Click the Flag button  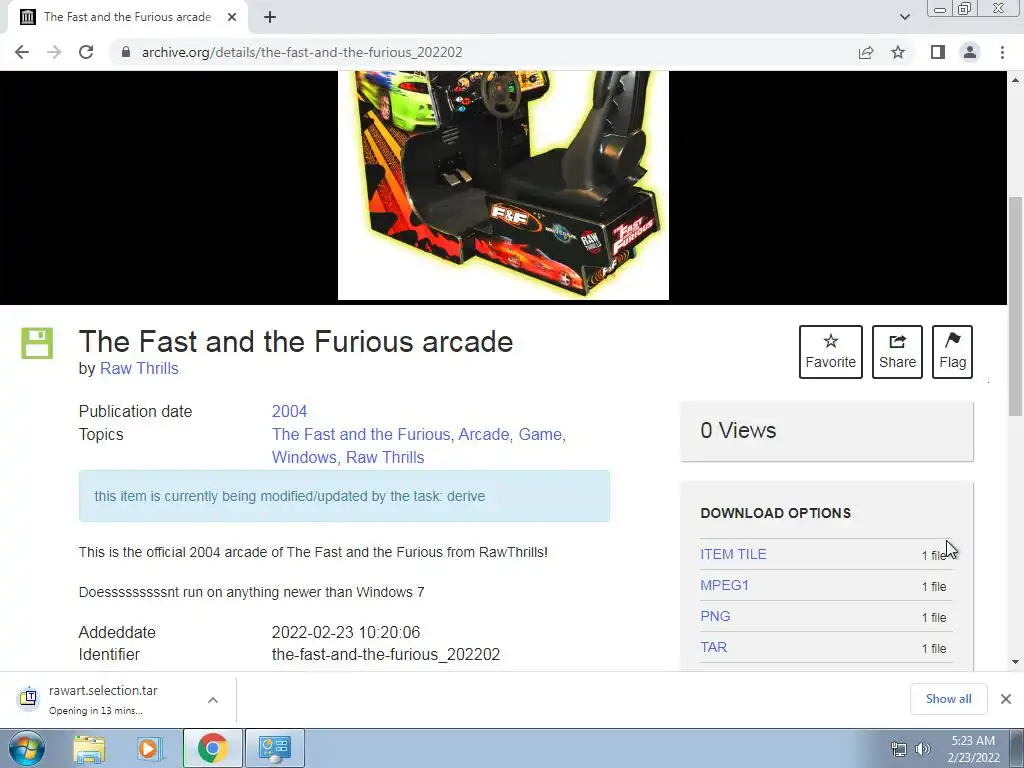click(952, 352)
